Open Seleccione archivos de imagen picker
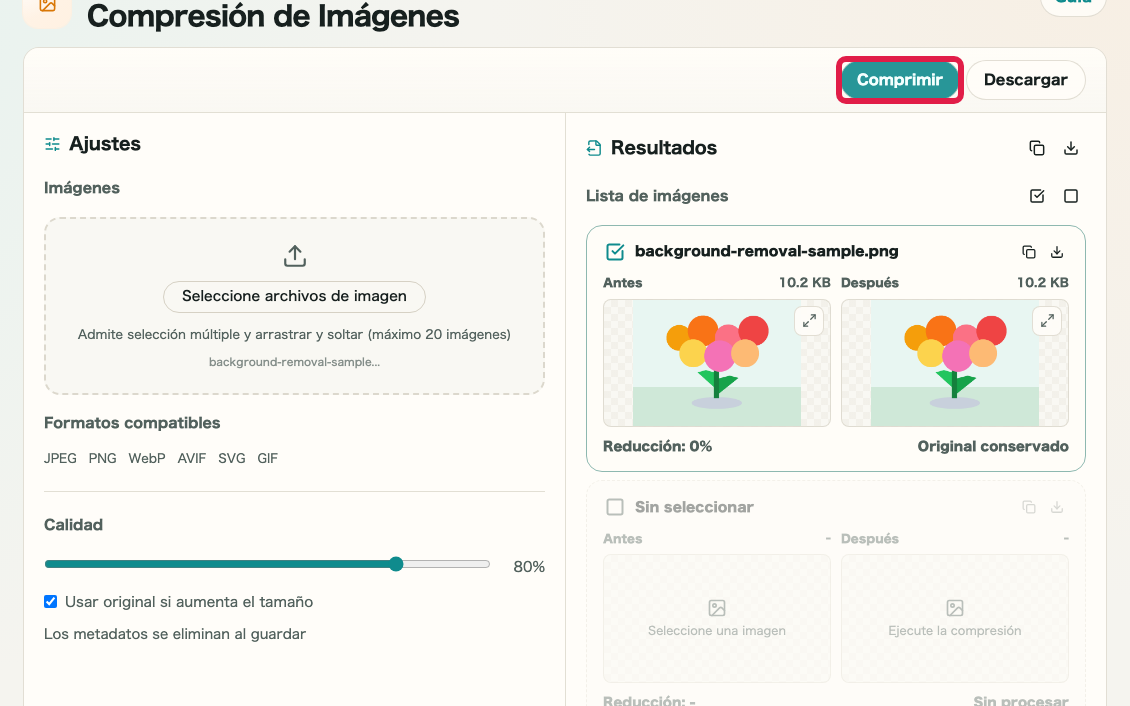Screen dimensions: 1130x706 [x=294, y=296]
